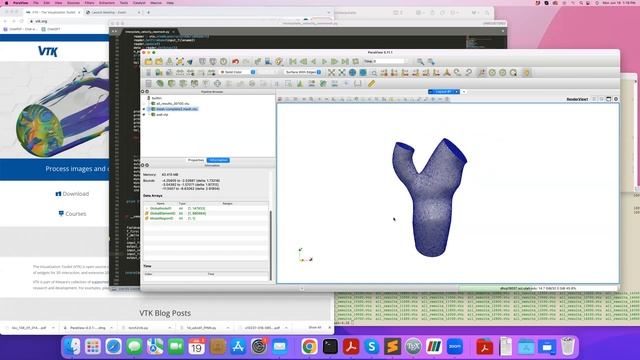Select the builtin server item
640x360 pixels.
[156, 98]
